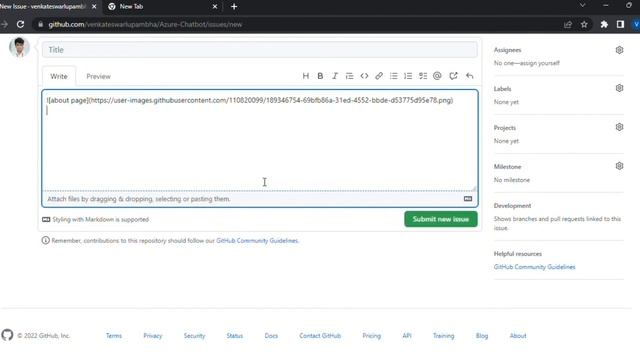This screenshot has height=360, width=640.
Task: Insert a saved reply icon
Action: [469, 76]
